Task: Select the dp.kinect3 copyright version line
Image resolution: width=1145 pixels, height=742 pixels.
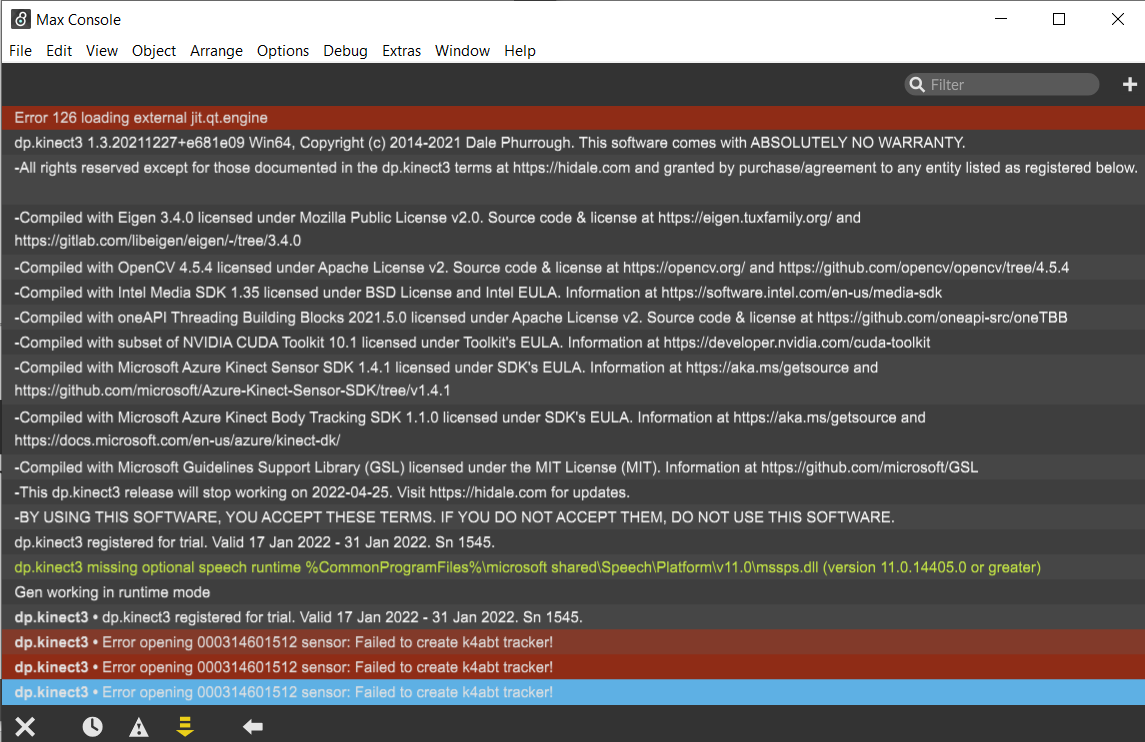Action: point(573,143)
